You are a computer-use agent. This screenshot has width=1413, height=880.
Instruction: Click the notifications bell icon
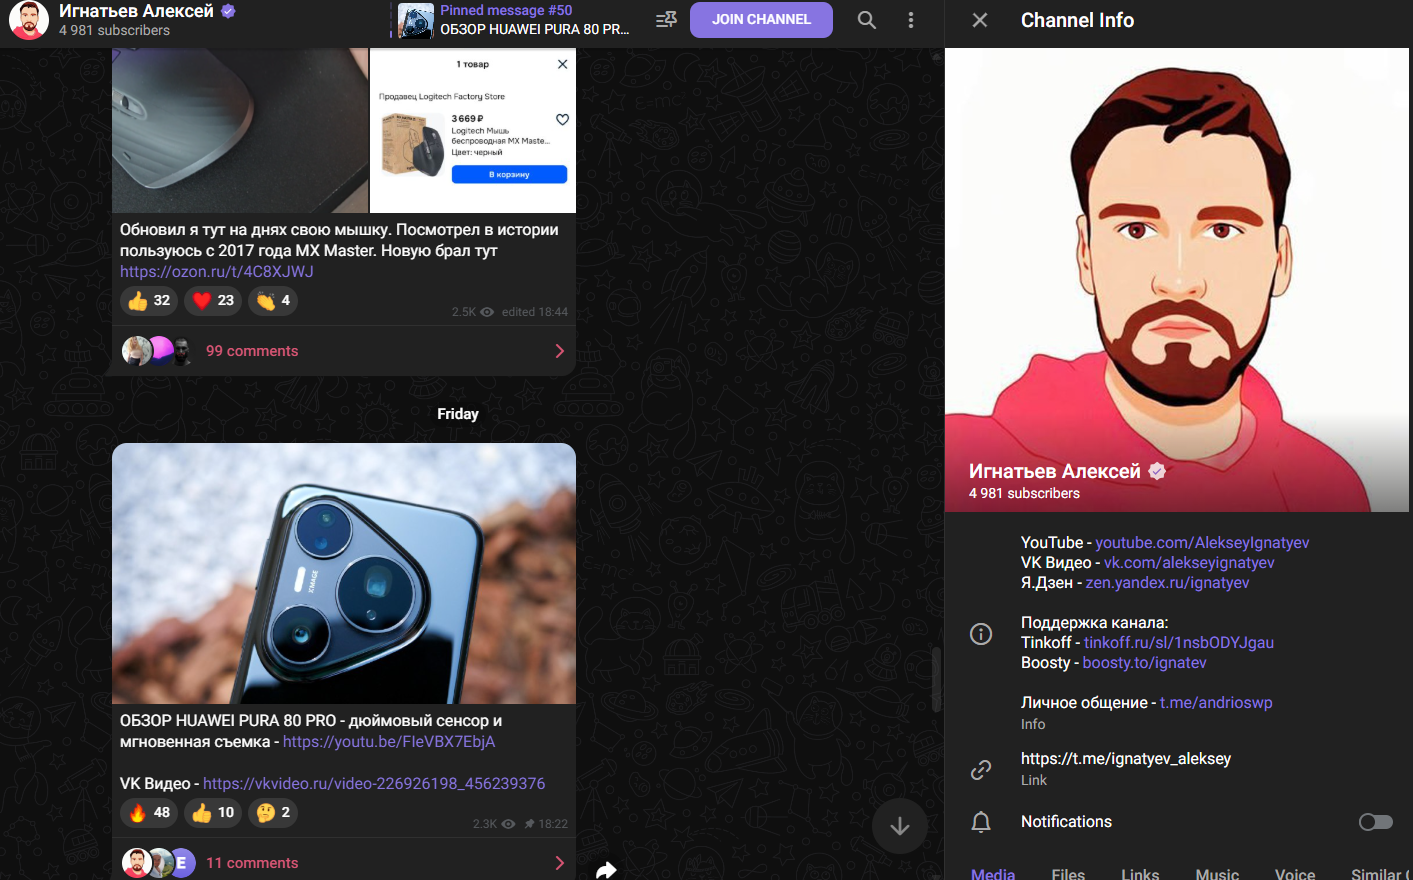pyautogui.click(x=981, y=822)
